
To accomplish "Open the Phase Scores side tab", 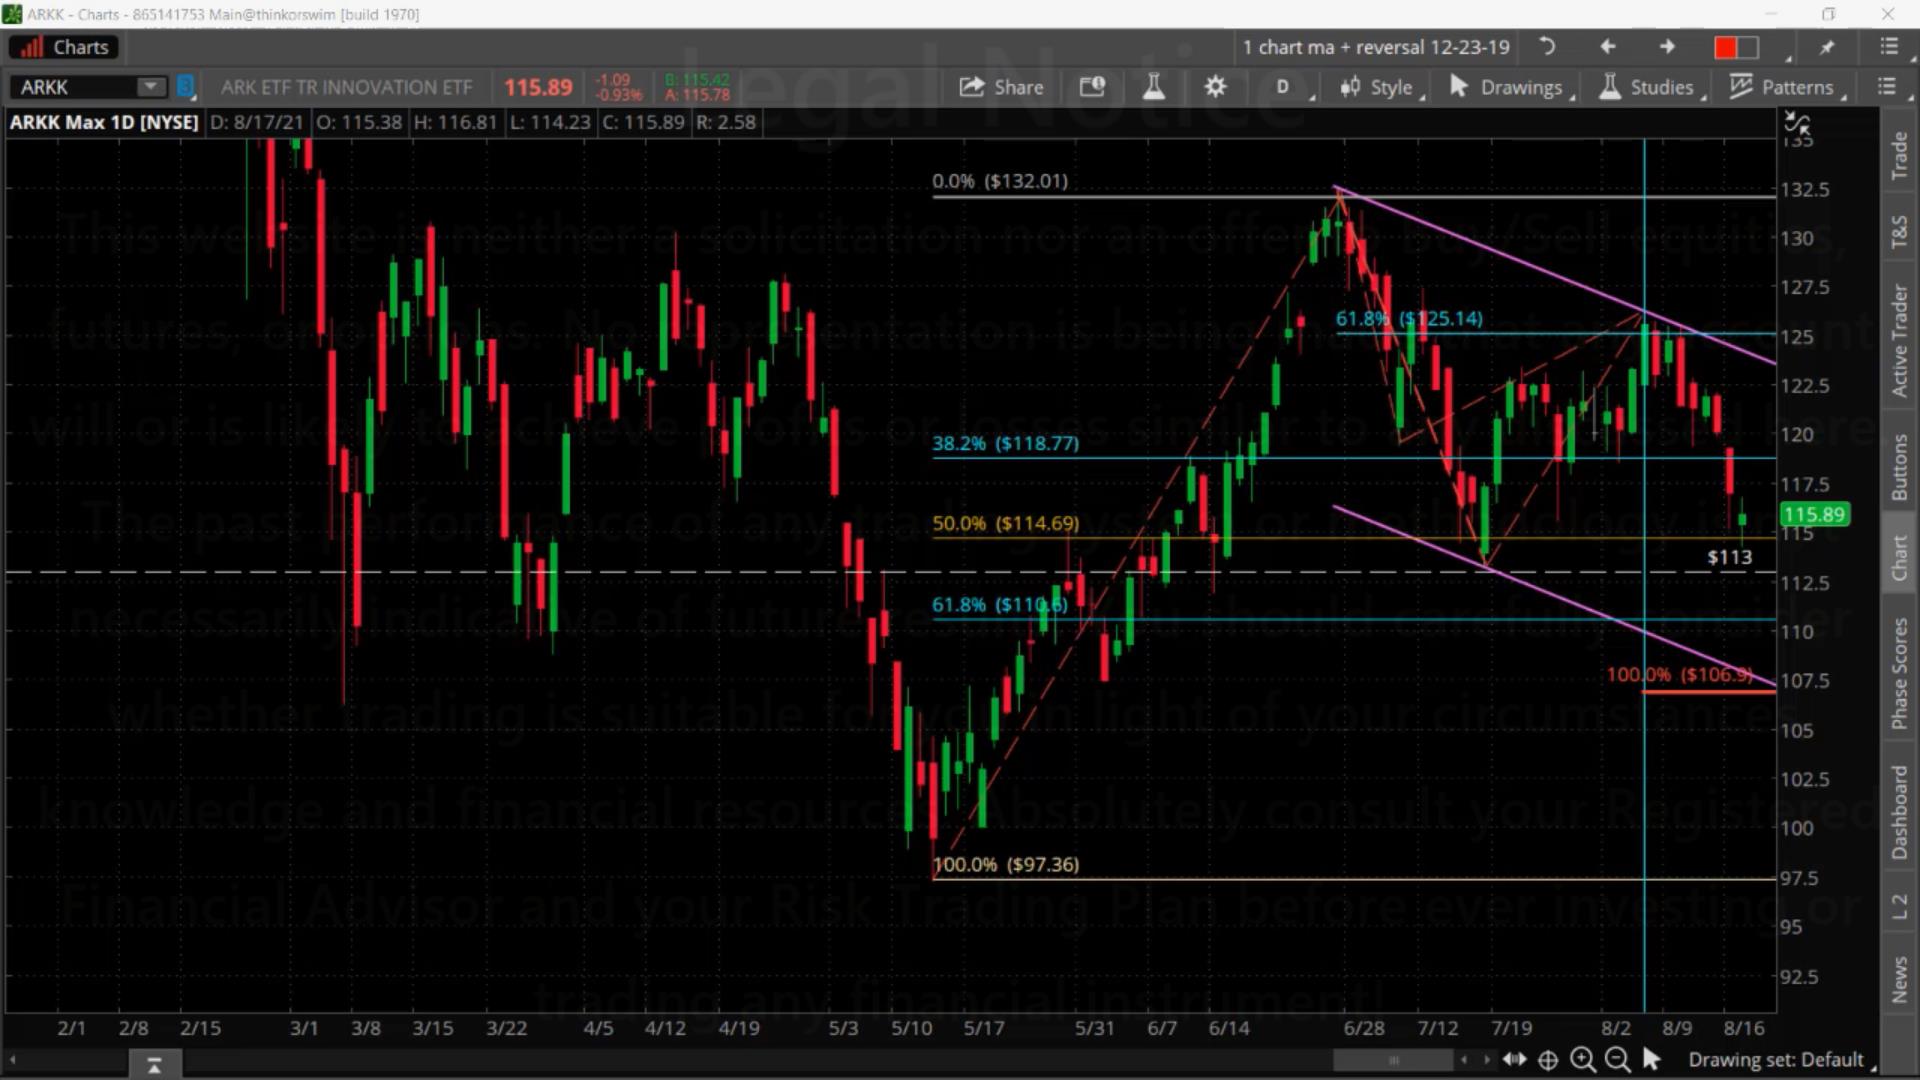I will [1899, 673].
